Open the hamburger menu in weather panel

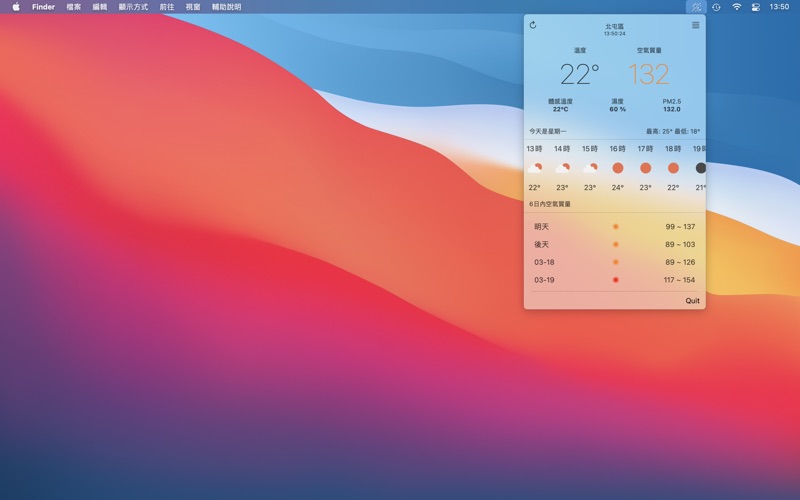(x=695, y=25)
